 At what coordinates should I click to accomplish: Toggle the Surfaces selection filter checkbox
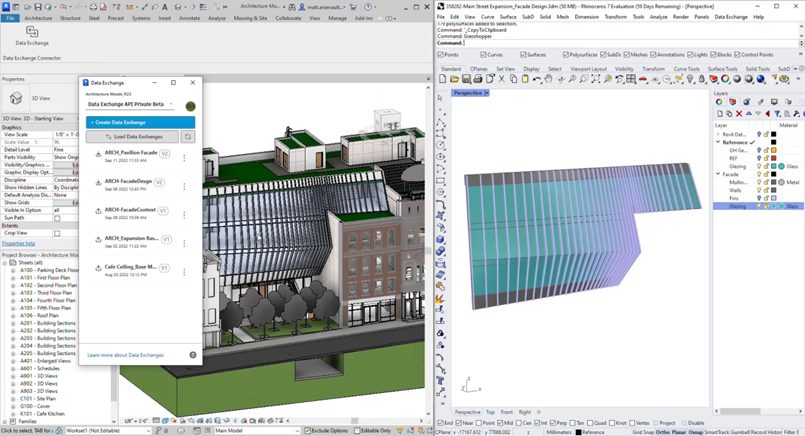pos(523,54)
